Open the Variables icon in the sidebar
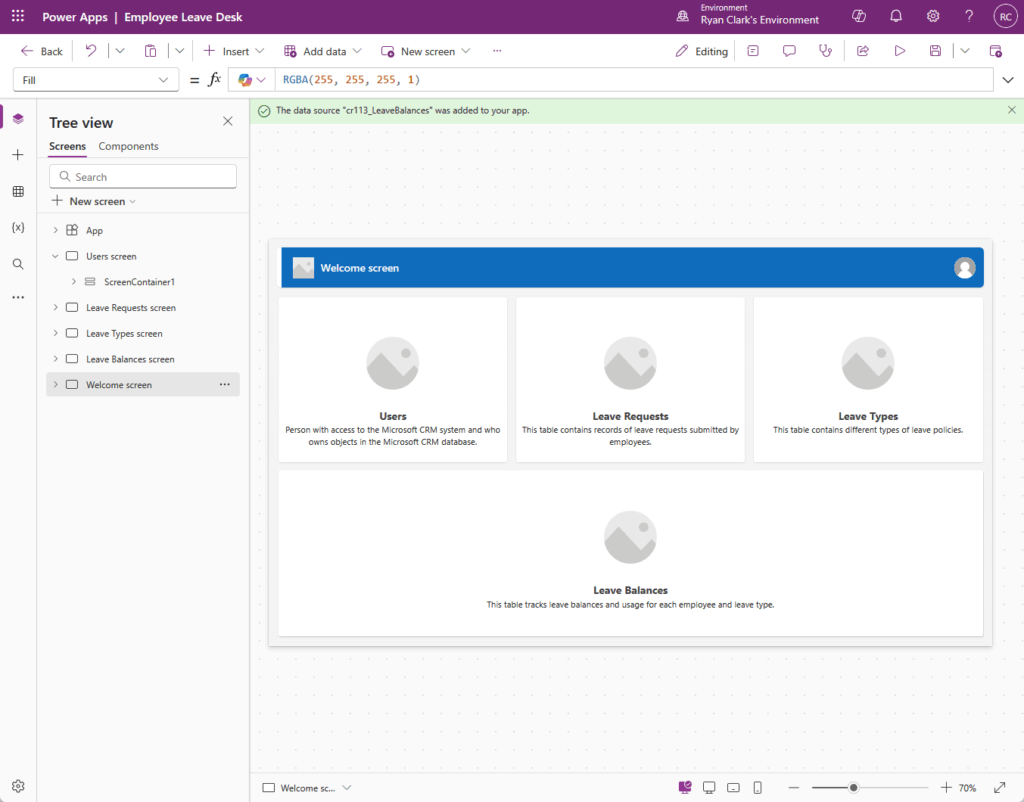 click(x=18, y=227)
